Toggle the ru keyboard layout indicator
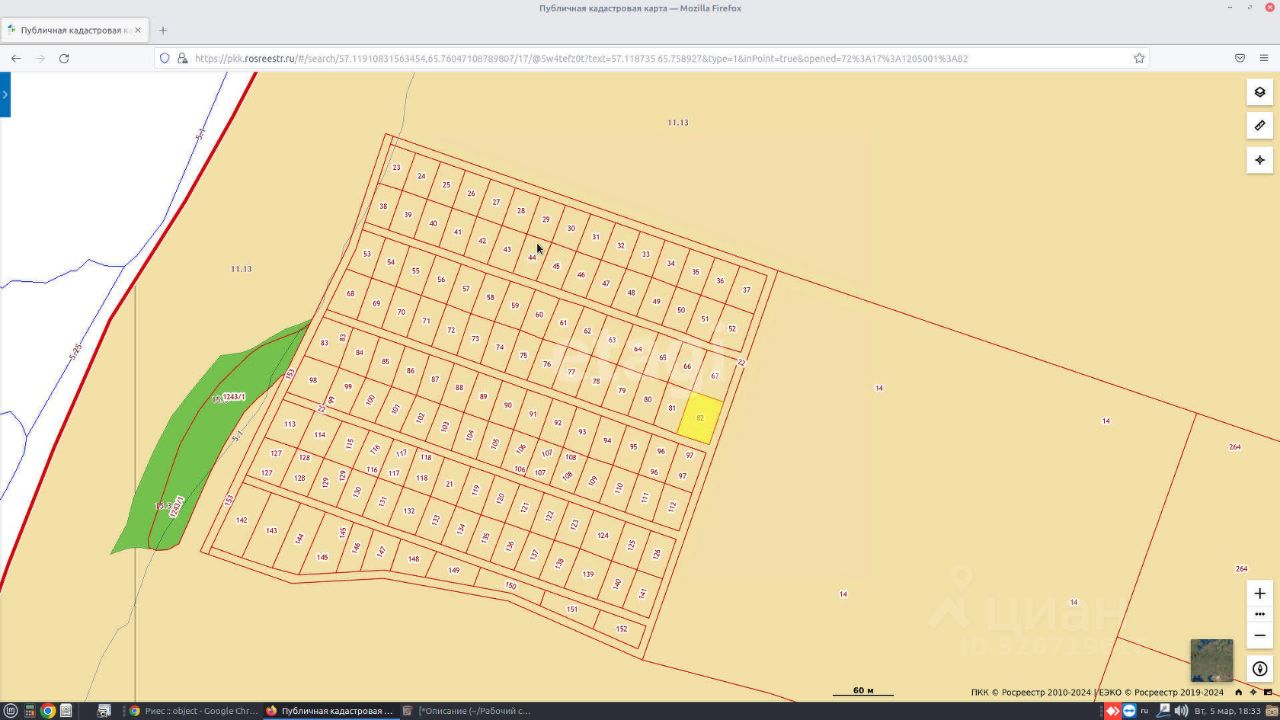Screen dimensions: 1280x720 tap(1144, 711)
